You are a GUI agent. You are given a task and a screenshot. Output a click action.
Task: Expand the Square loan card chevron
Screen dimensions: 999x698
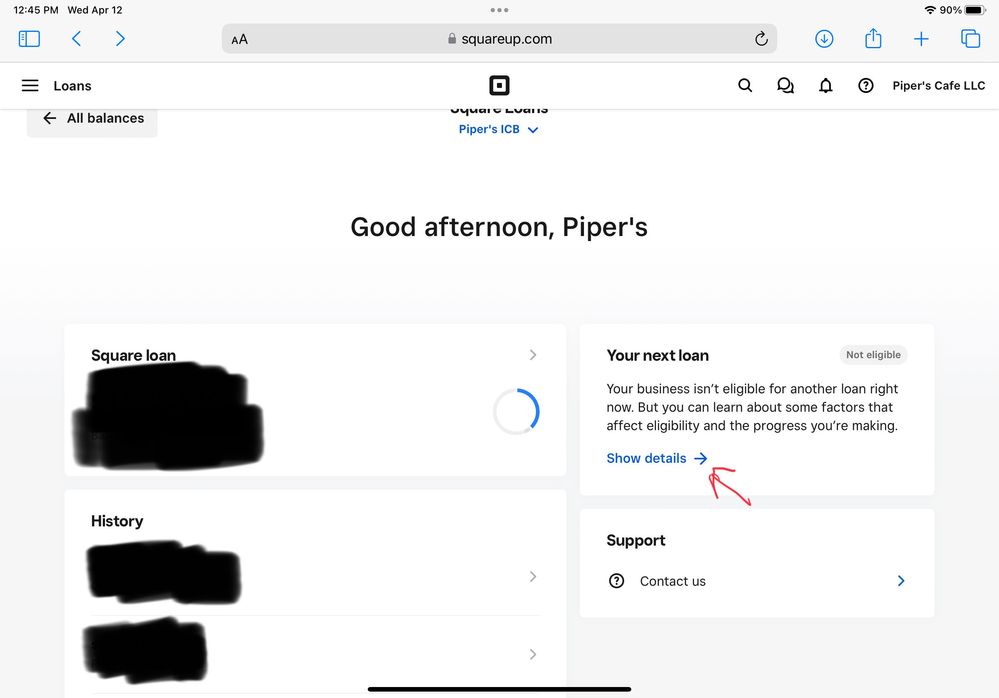[533, 355]
